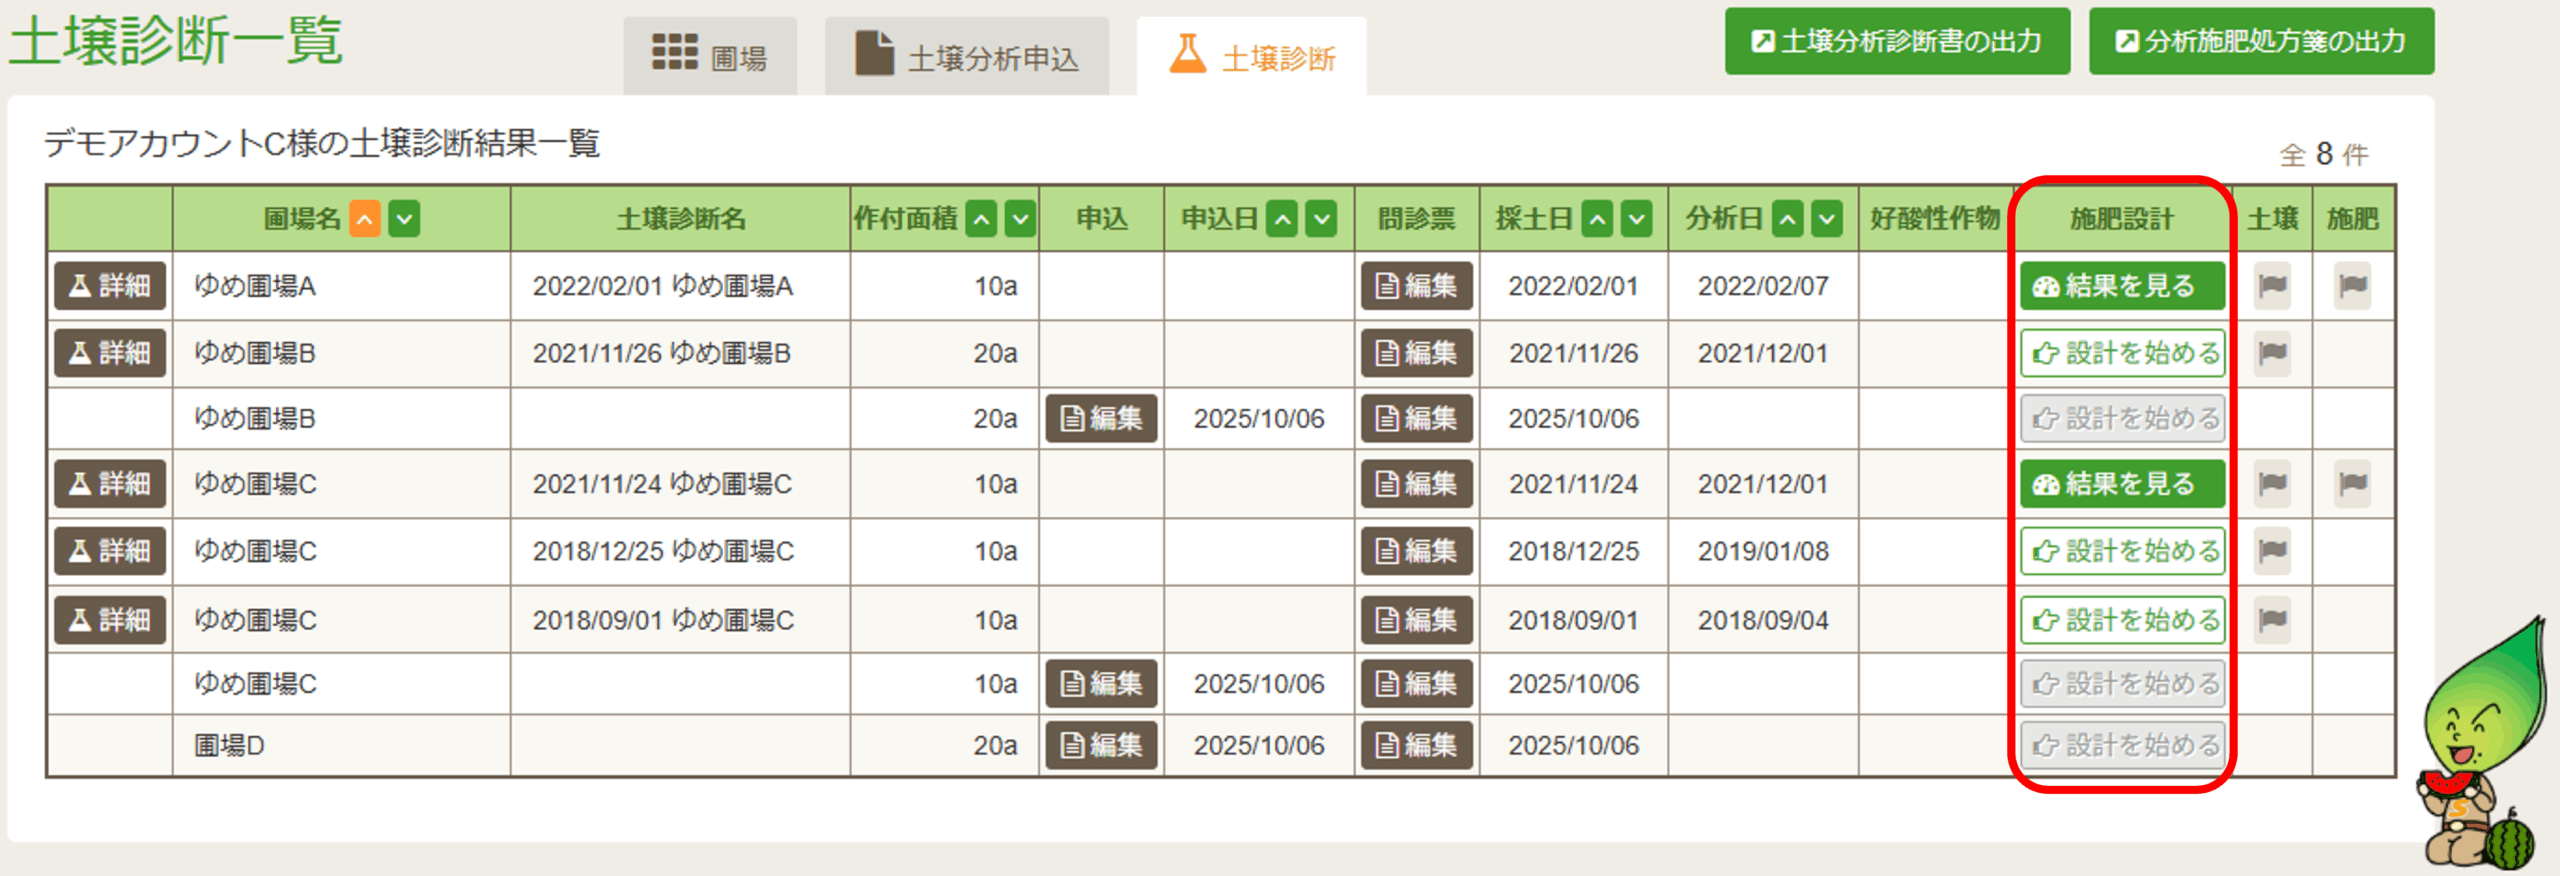Screen dimensions: 2560x876
Task: Switch to the 圃場 tab
Action: (710, 57)
